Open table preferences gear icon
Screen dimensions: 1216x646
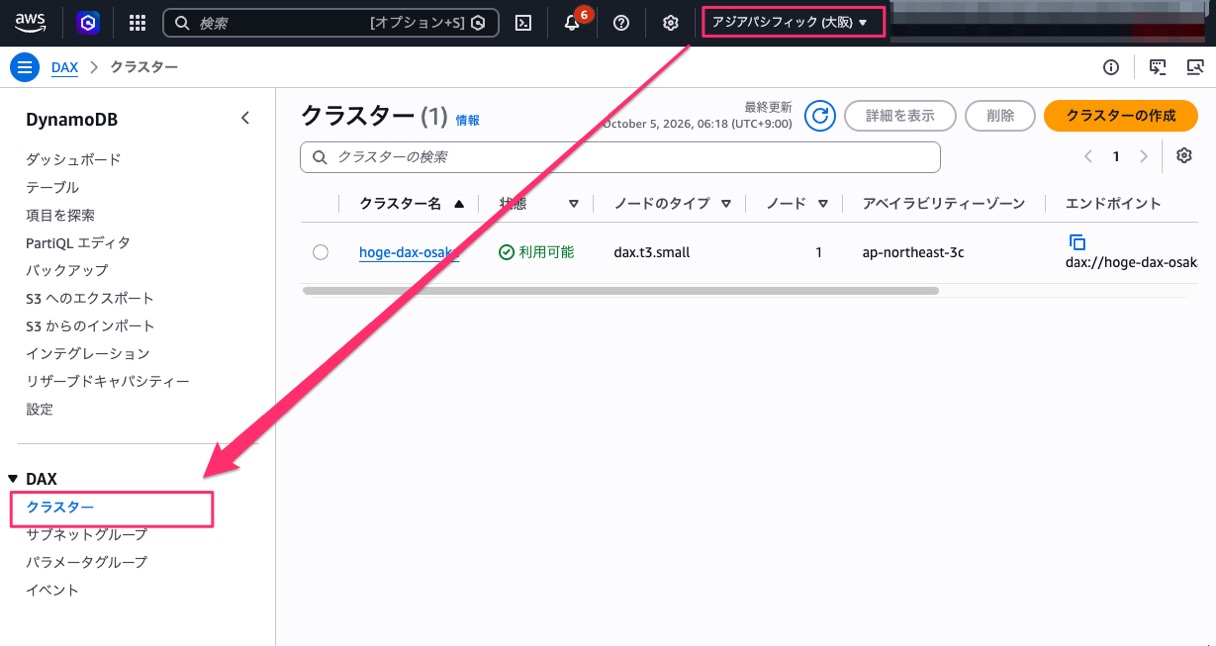(x=1185, y=156)
